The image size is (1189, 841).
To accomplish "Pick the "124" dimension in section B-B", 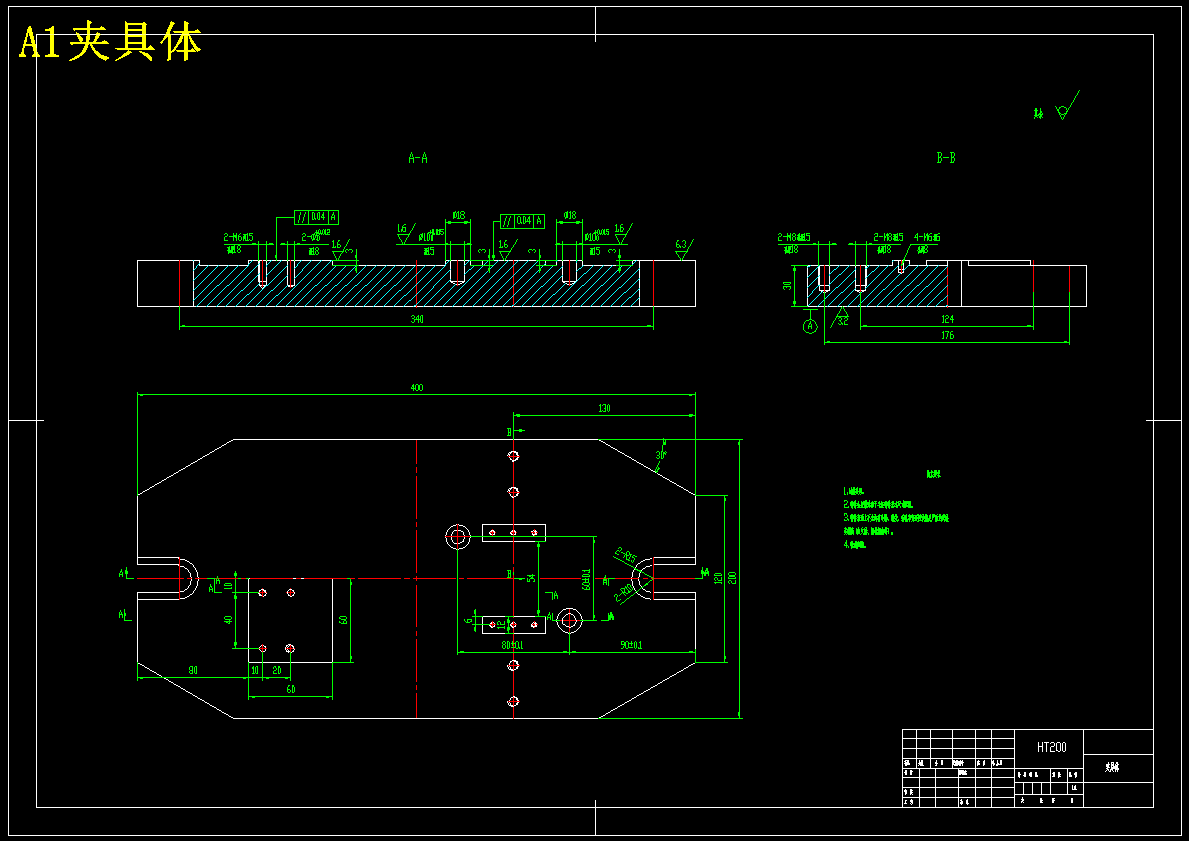I will pos(947,319).
